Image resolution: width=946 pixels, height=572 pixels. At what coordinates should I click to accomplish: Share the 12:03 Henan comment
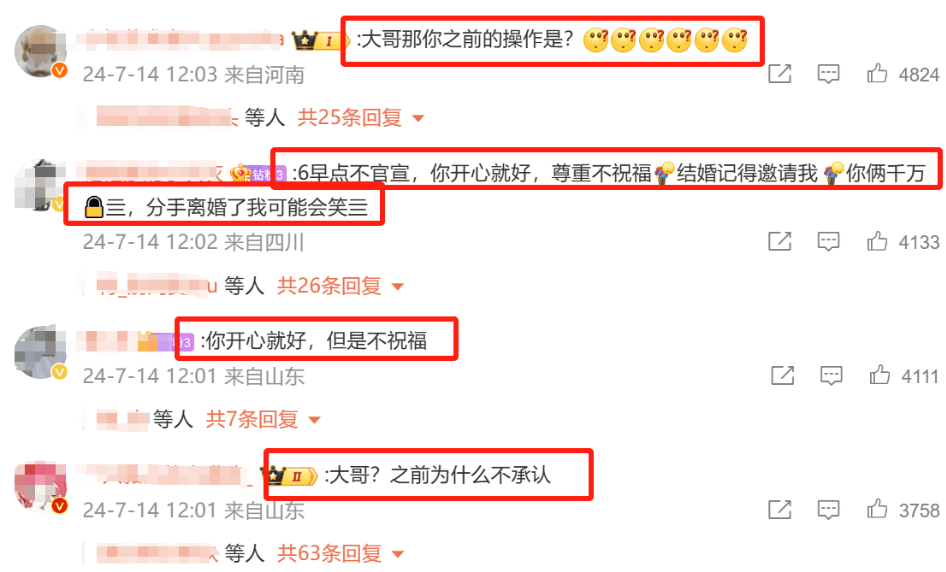tap(779, 74)
